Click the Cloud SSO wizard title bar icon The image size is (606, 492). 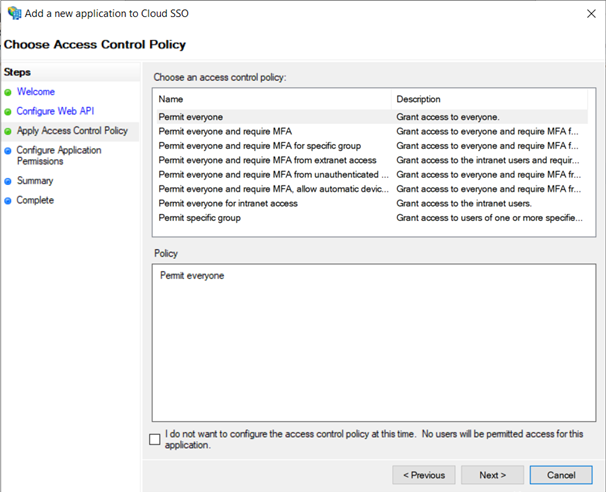(x=13, y=13)
